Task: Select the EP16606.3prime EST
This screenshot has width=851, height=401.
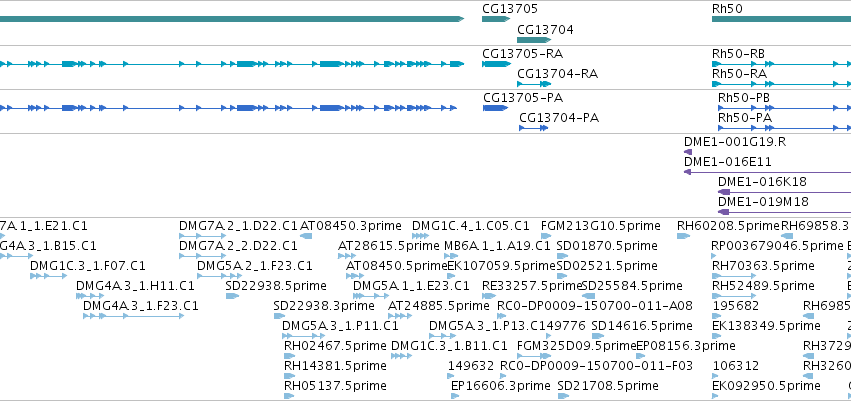Action: pyautogui.click(x=455, y=396)
